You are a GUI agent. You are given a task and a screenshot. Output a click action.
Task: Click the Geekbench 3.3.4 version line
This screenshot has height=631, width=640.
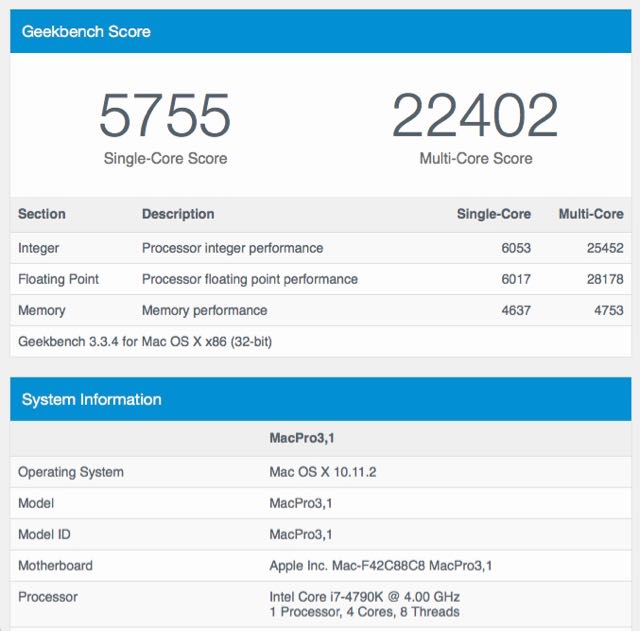(145, 341)
